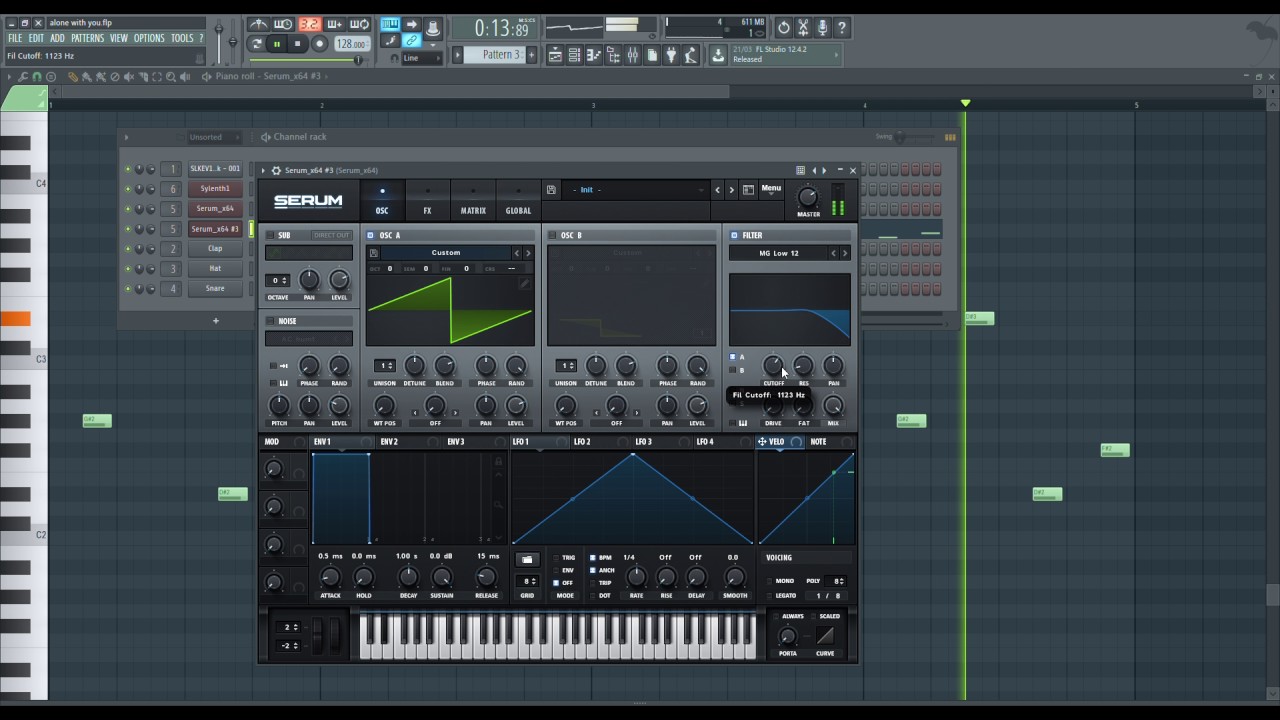The height and width of the screenshot is (720, 1280).
Task: Click the Snare channel button in channel rack
Action: click(215, 288)
